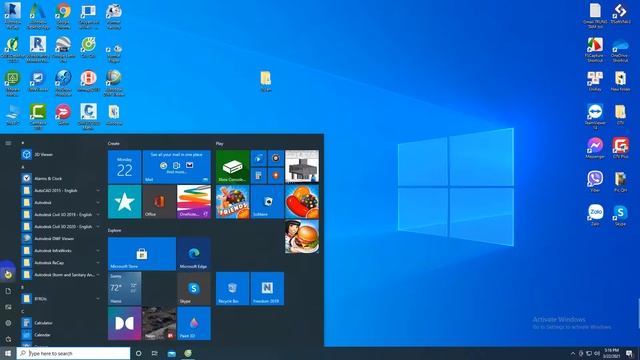Open the Windows Start button
The height and width of the screenshot is (360, 640).
click(x=8, y=353)
